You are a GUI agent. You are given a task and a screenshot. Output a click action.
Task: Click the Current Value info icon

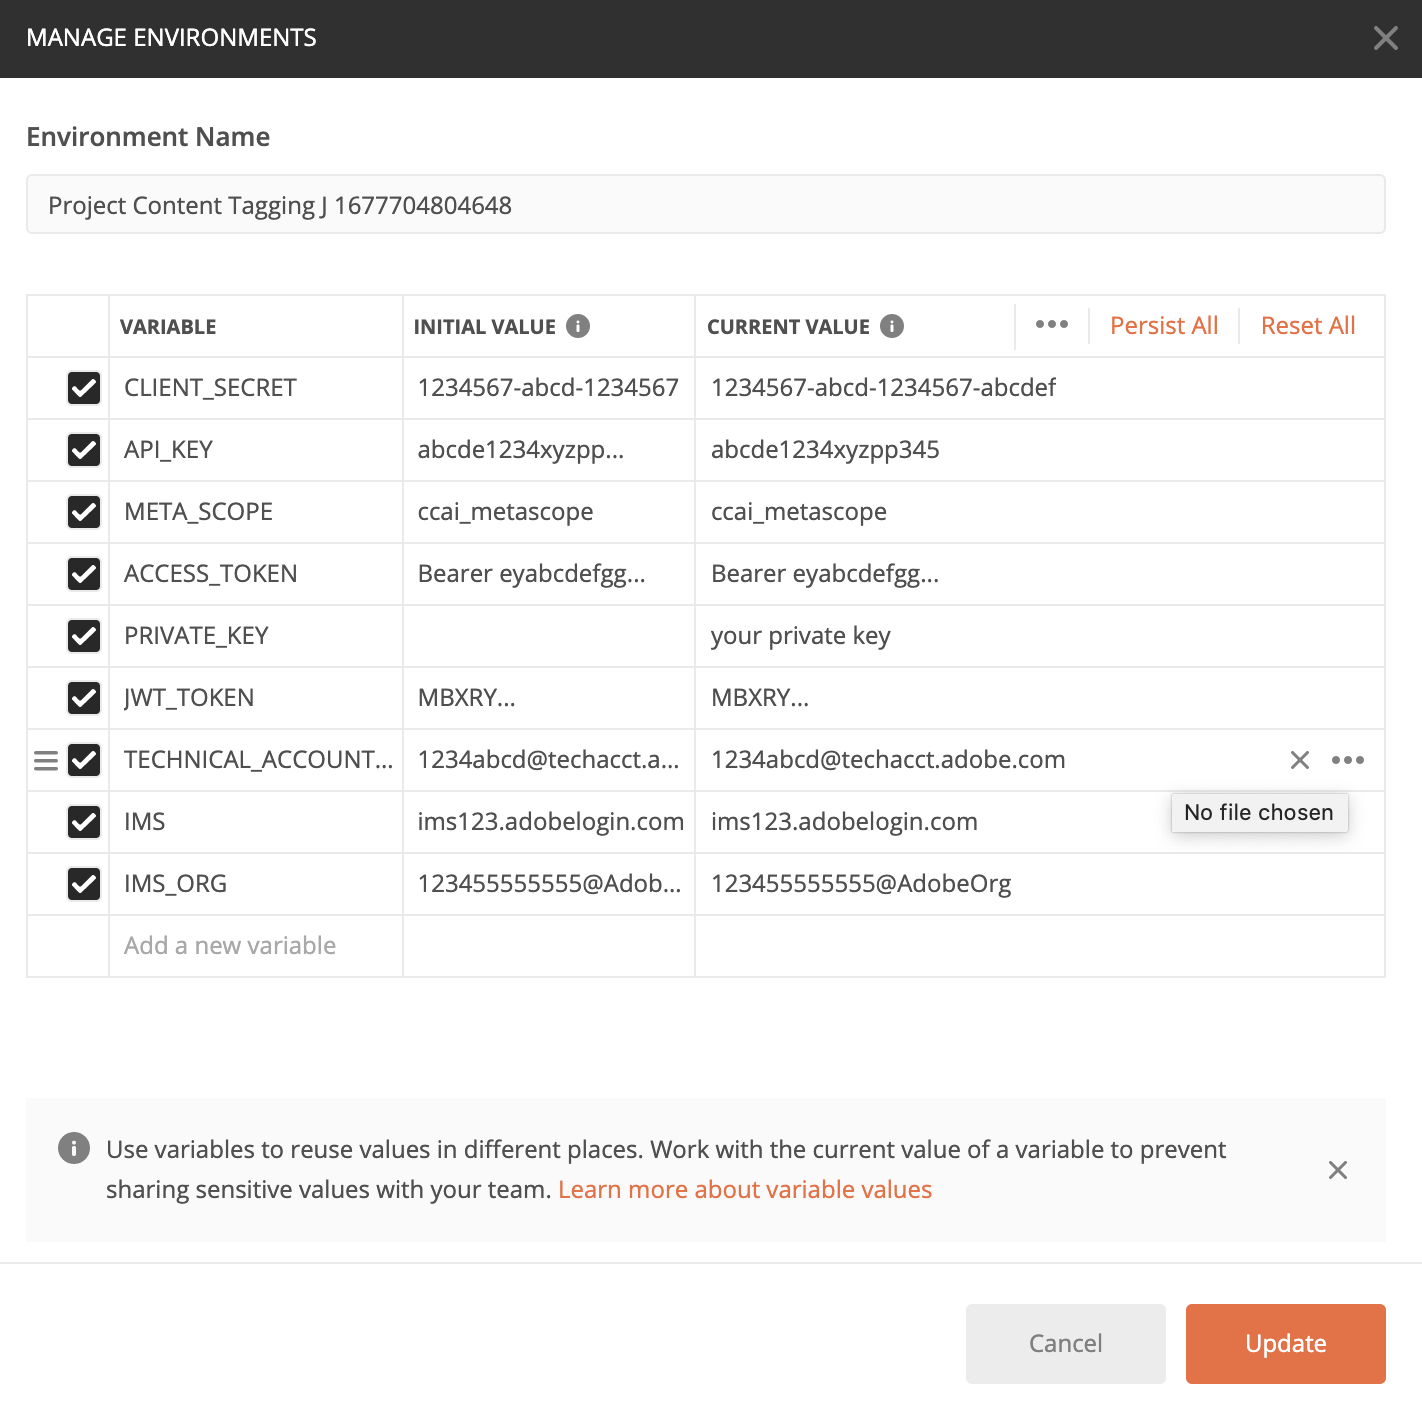(x=892, y=326)
